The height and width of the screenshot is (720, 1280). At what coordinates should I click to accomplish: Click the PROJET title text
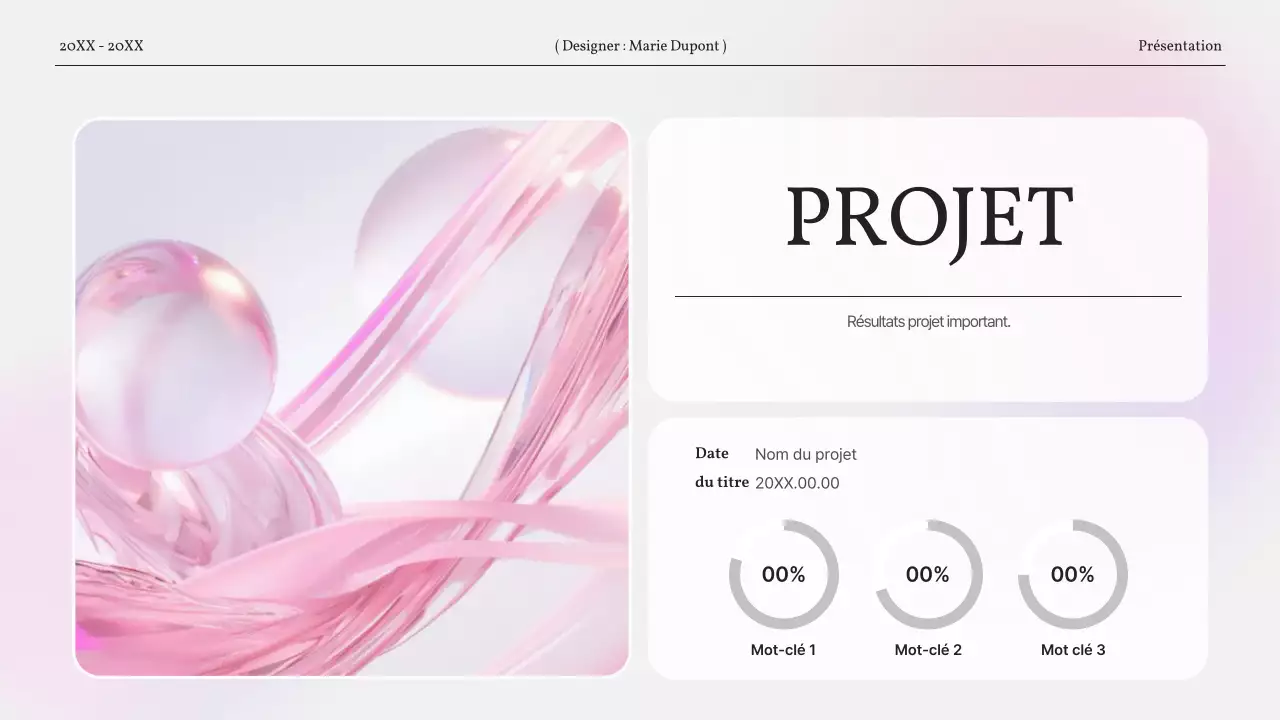click(928, 218)
